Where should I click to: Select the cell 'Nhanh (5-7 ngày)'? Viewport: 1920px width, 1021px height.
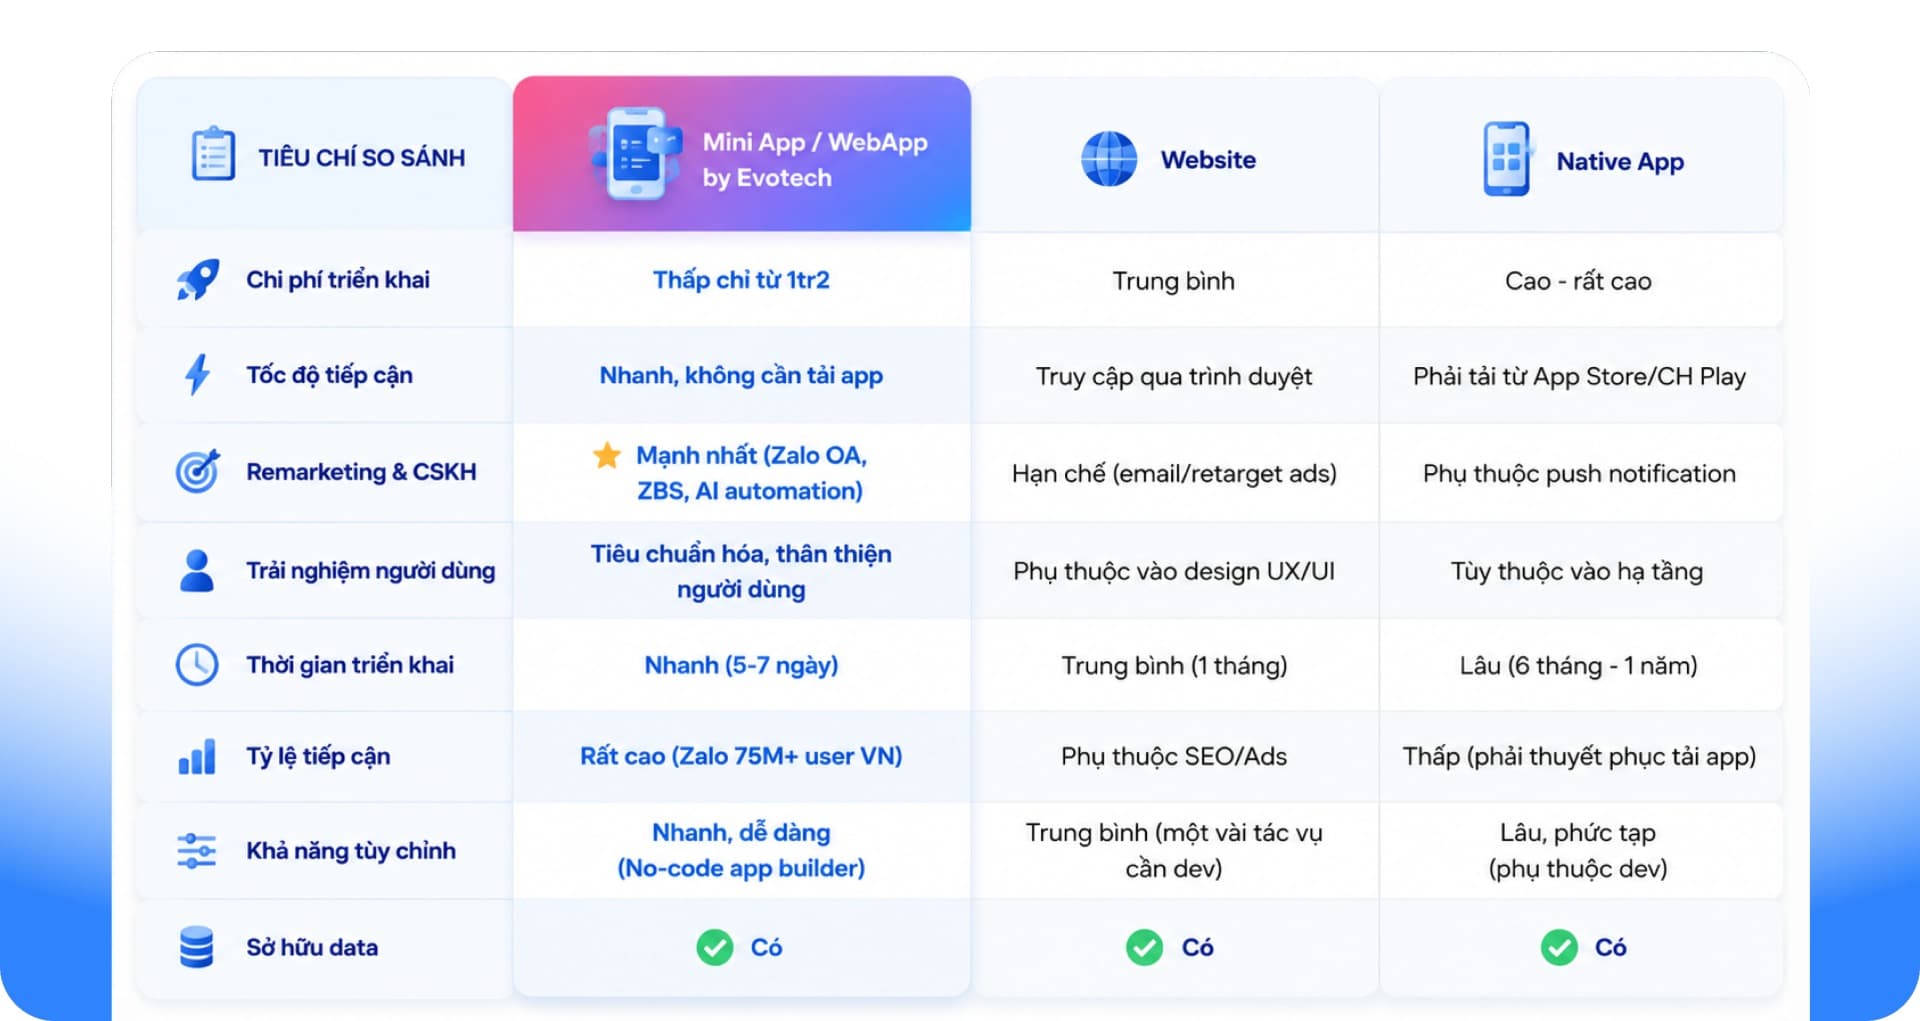(741, 665)
